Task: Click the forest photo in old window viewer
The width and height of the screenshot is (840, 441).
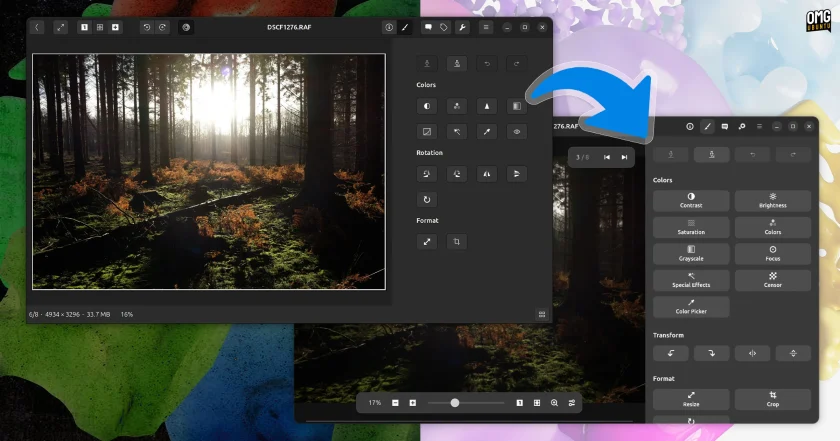Action: click(x=209, y=171)
